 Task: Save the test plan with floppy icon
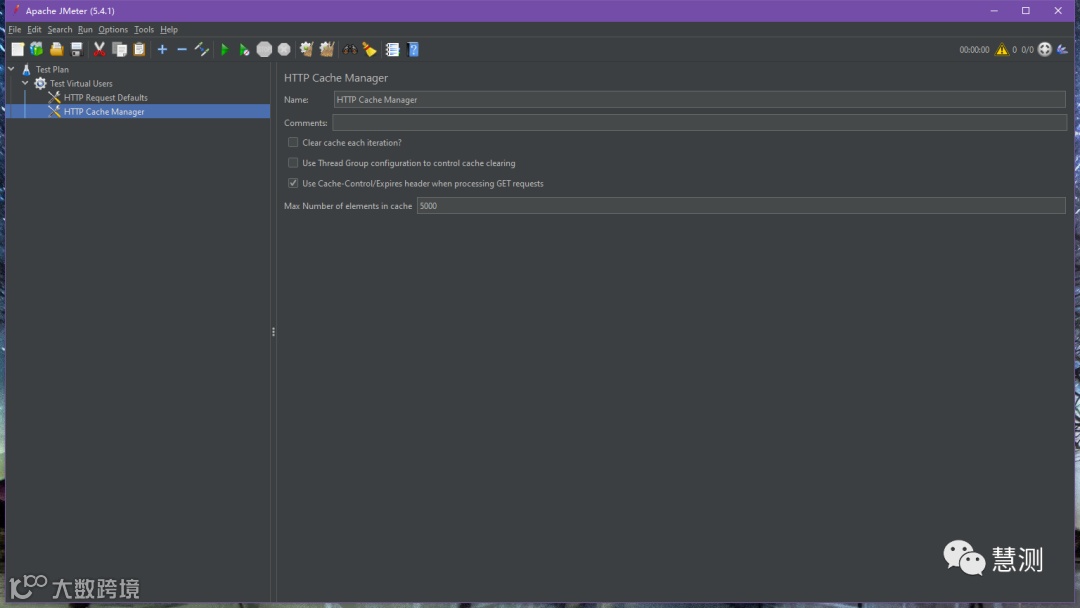coord(76,49)
